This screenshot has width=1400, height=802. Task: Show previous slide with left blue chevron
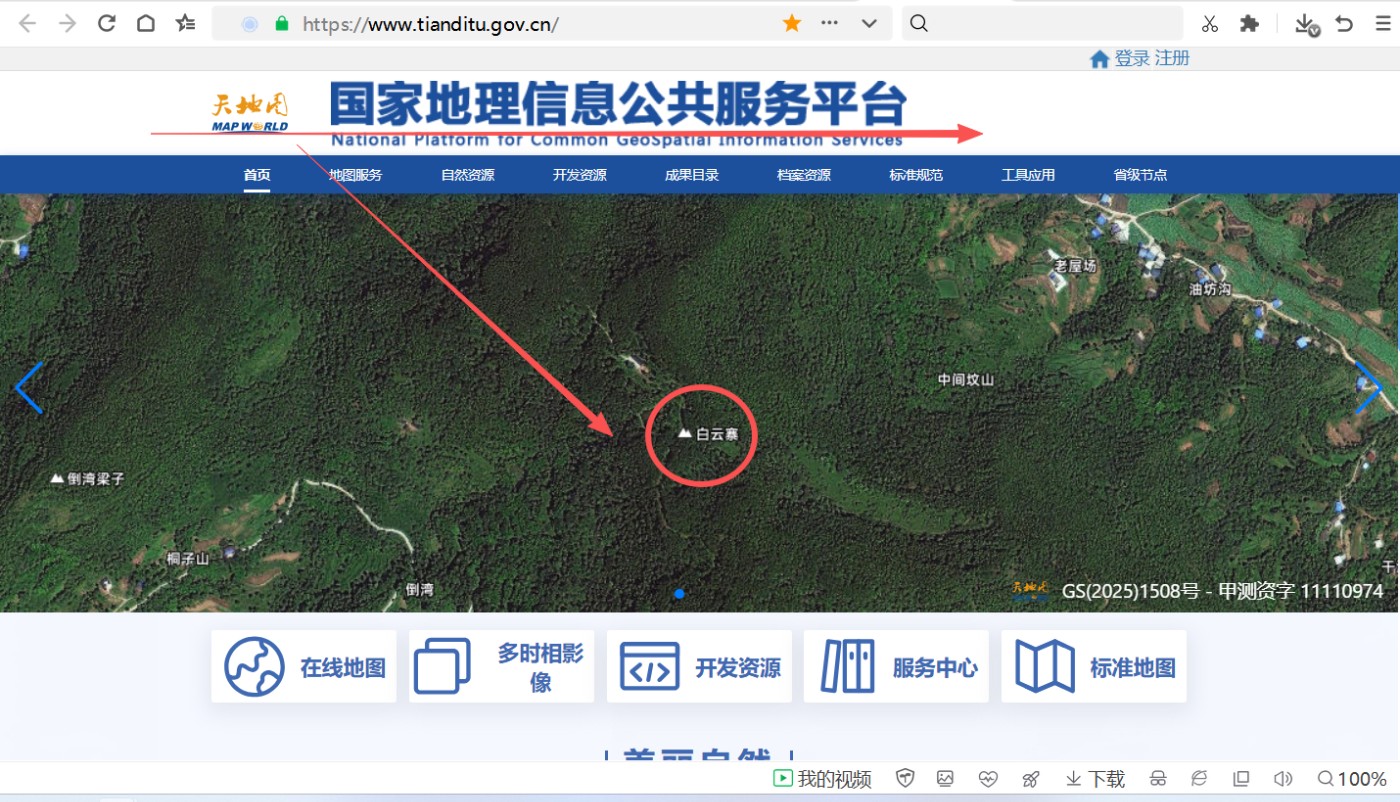click(29, 387)
